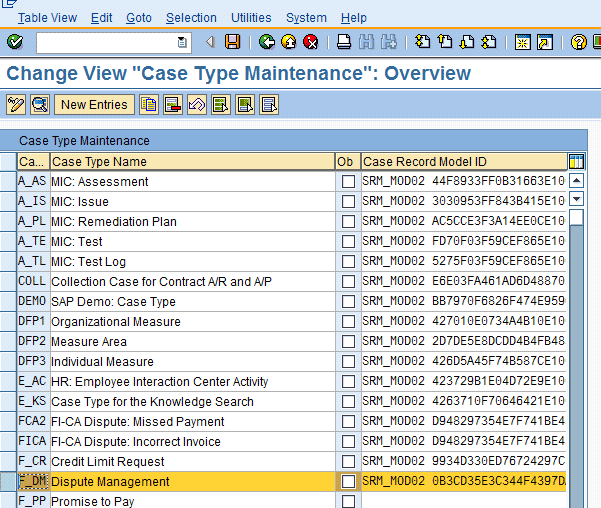Click the green Back arrow icon
Viewport: 601px width, 508px height.
click(x=266, y=42)
